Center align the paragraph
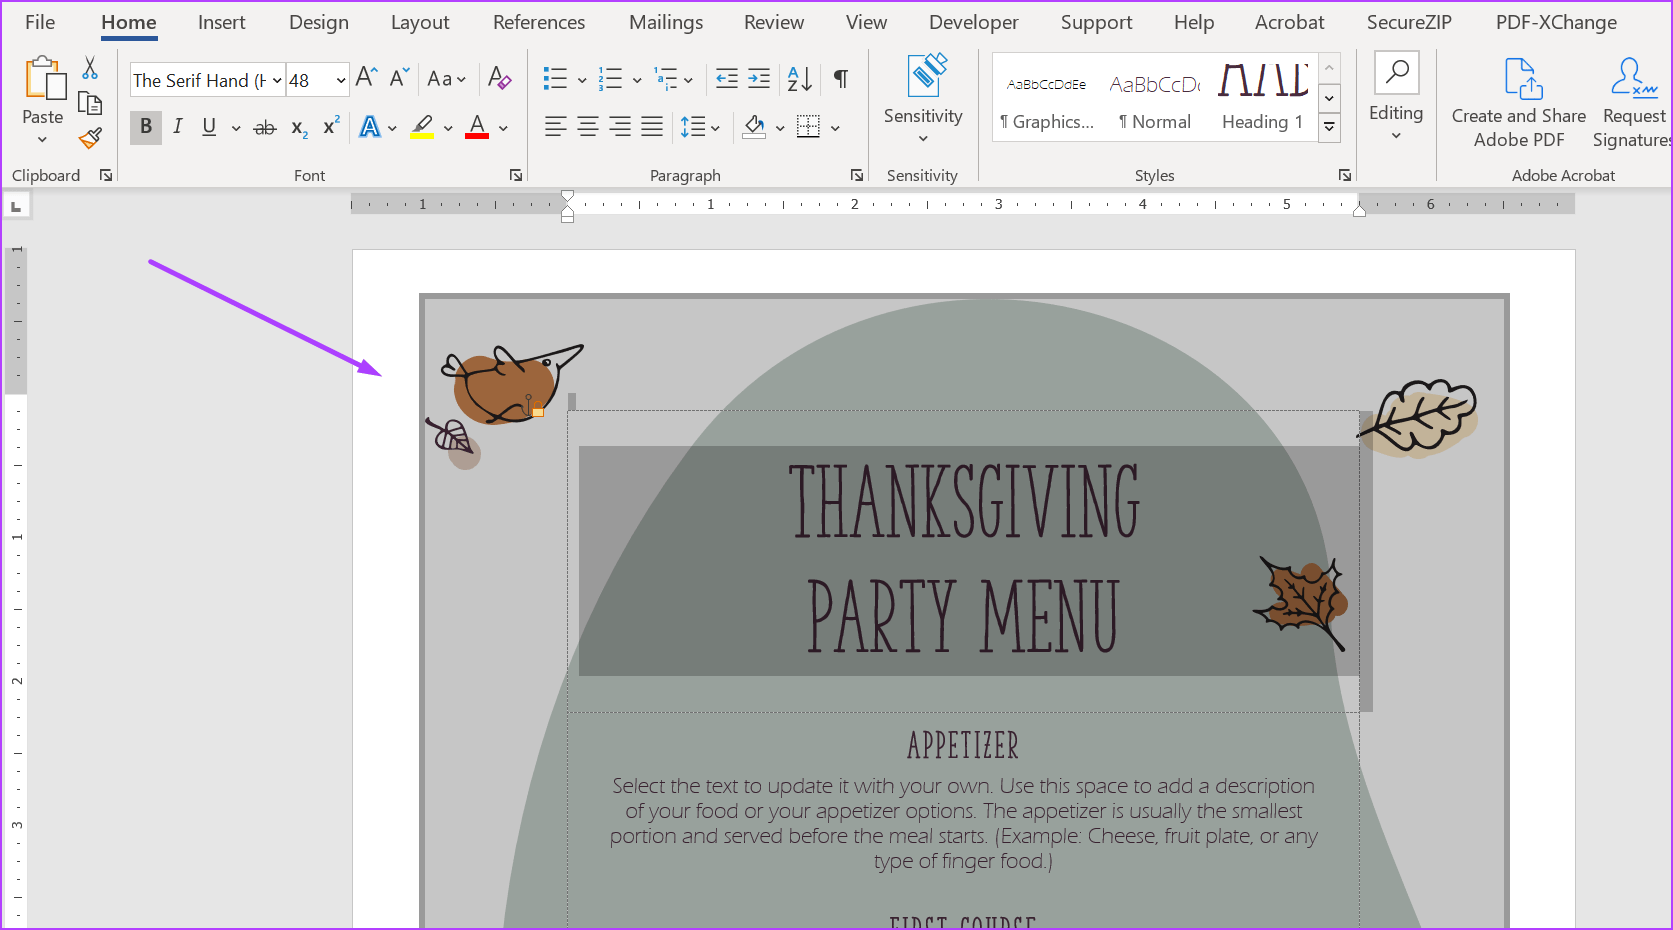1673x930 pixels. 587,127
